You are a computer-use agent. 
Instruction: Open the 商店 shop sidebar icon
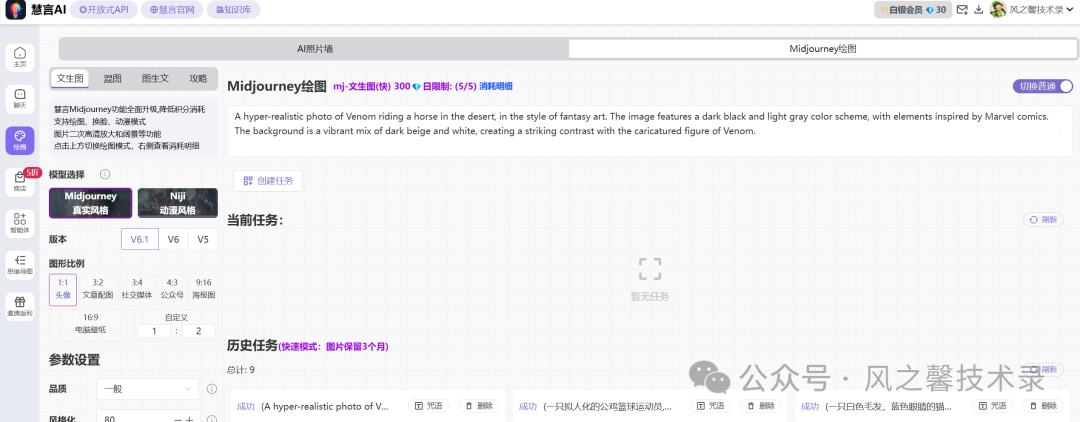pos(20,182)
